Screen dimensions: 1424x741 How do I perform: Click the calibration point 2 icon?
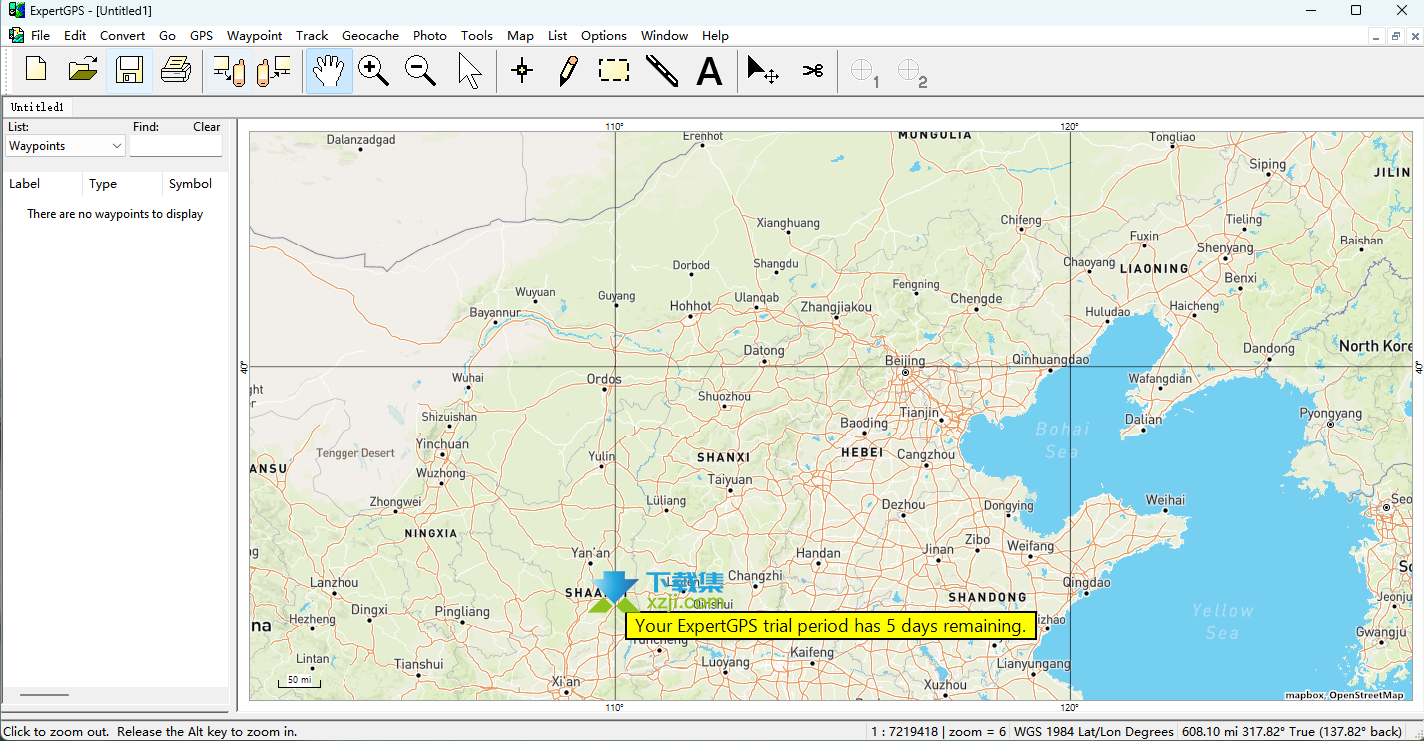point(911,71)
